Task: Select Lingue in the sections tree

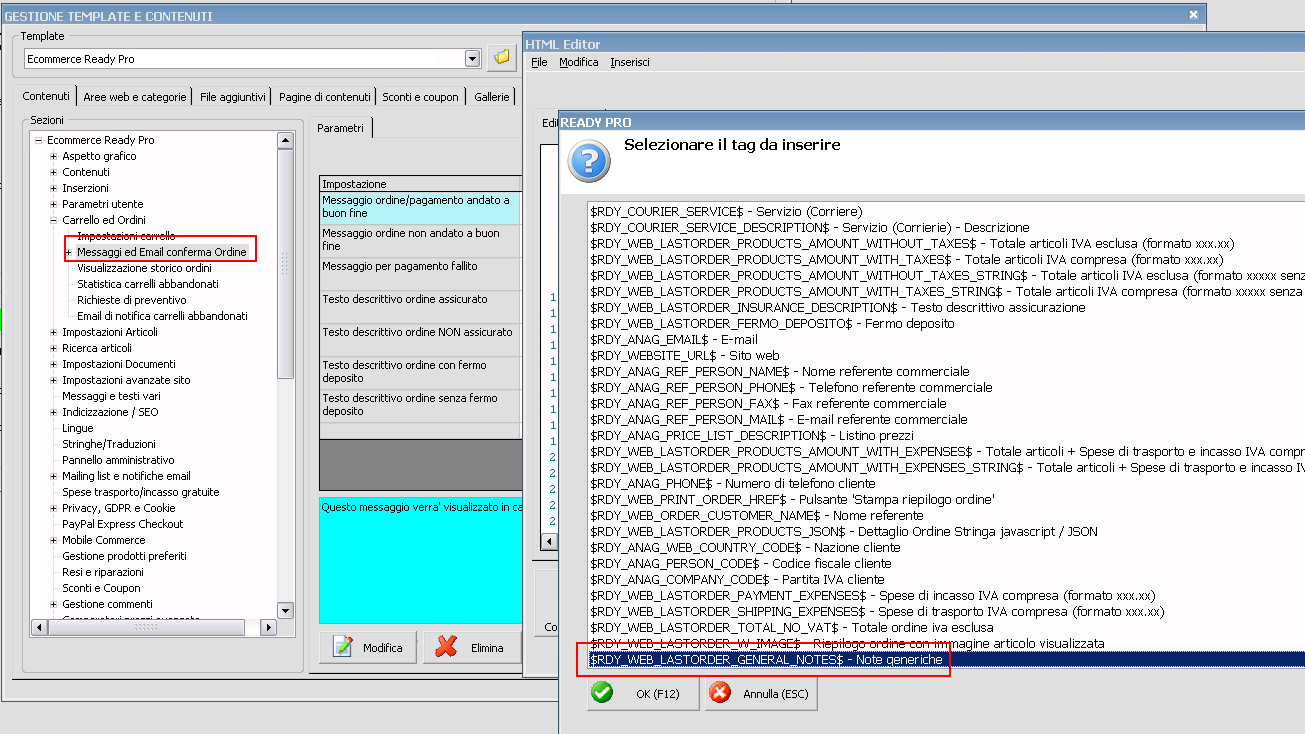Action: 78,428
